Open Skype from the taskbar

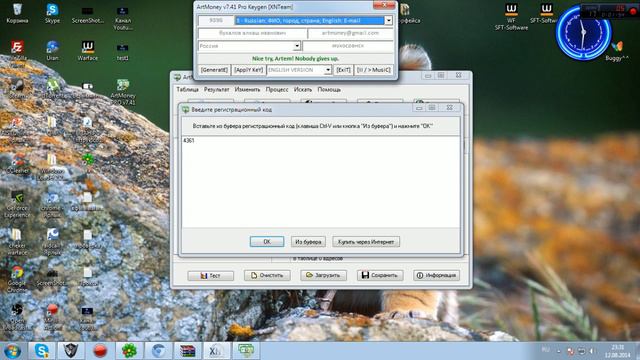coord(42,351)
